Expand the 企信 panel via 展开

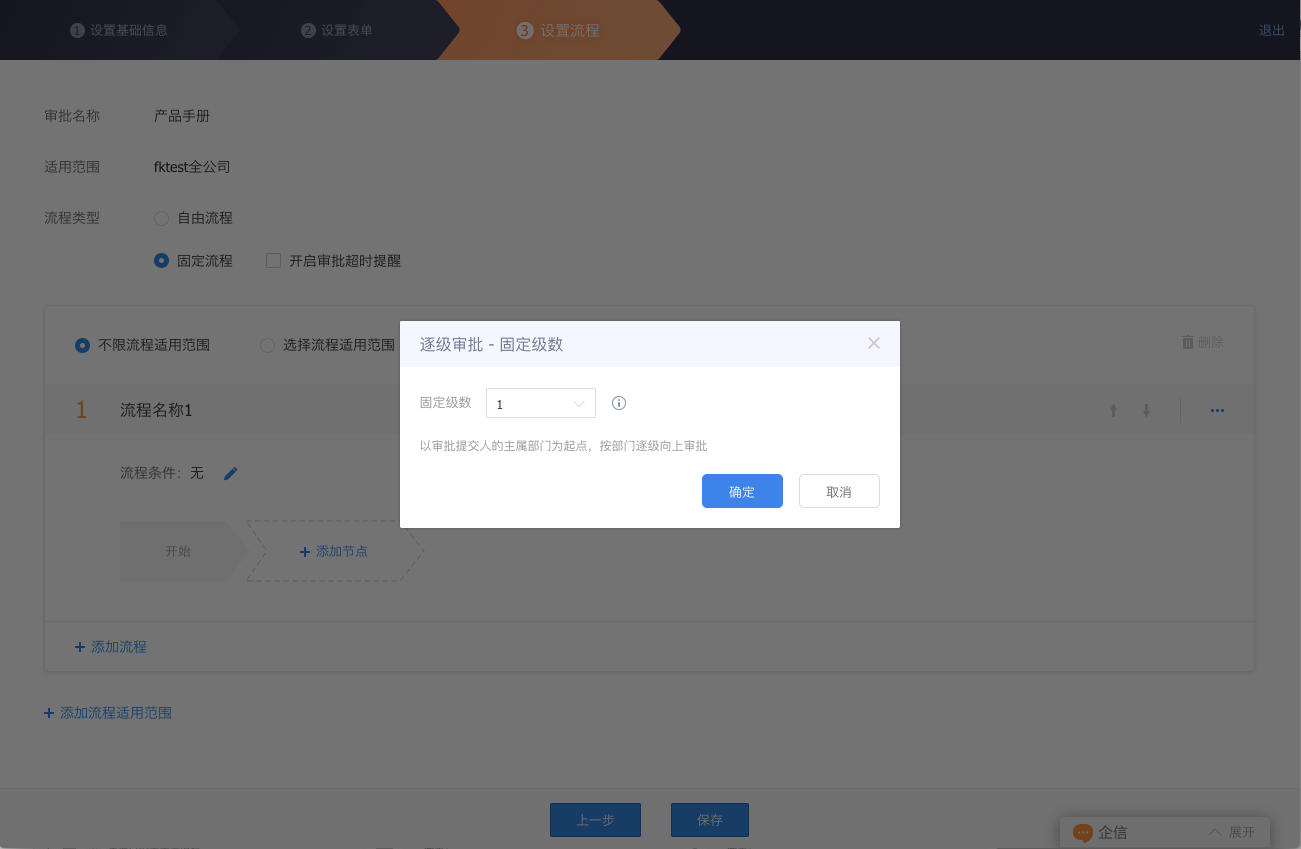[x=1231, y=832]
